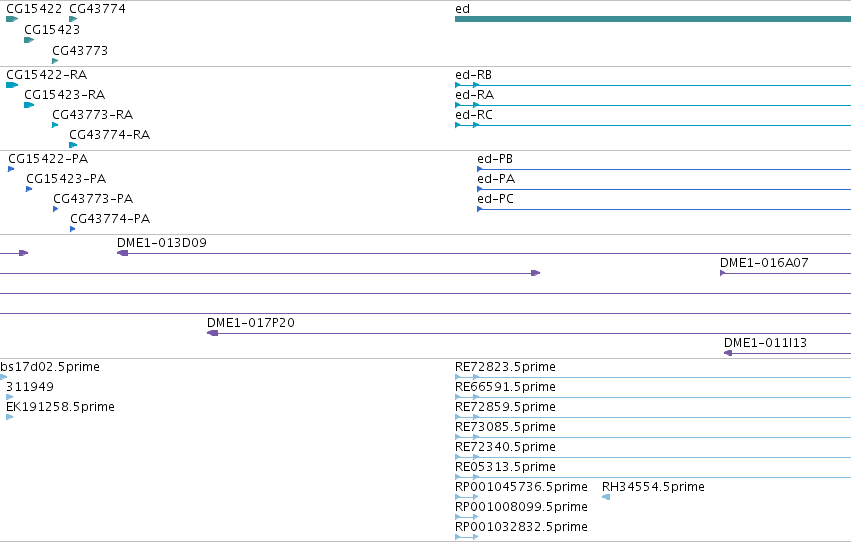Click the RP001032832.5prime EST feature
Image resolution: width=851 pixels, height=542 pixels.
pyautogui.click(x=467, y=537)
